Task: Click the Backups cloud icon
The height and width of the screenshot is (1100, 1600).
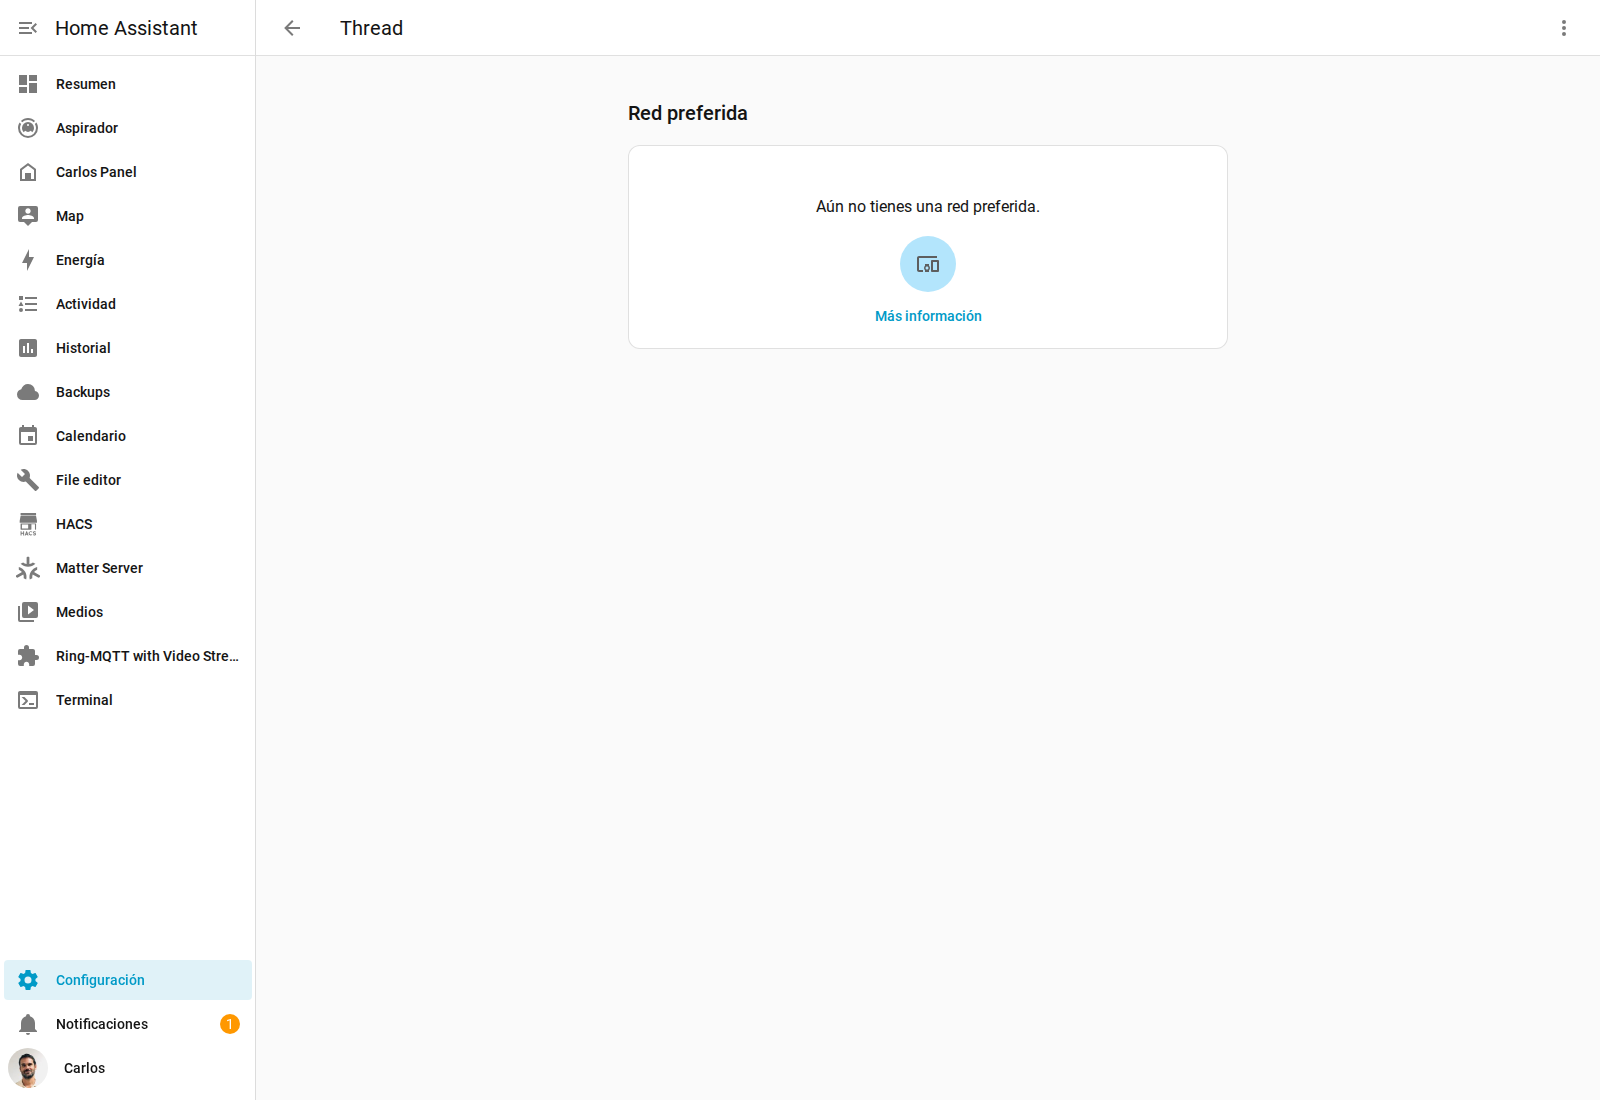Action: tap(28, 392)
